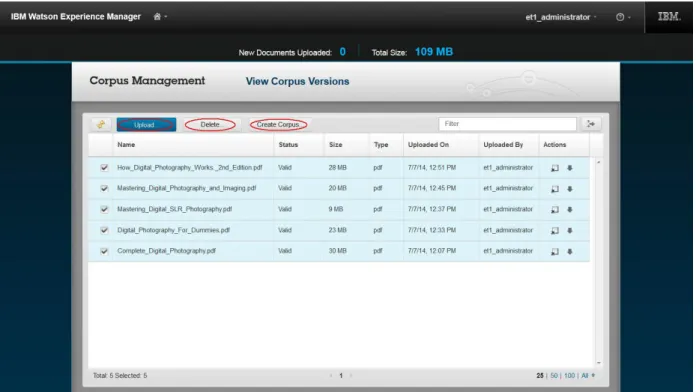The height and width of the screenshot is (392, 696).
Task: Expand the arrow beside the help icon
Action: [629, 17]
